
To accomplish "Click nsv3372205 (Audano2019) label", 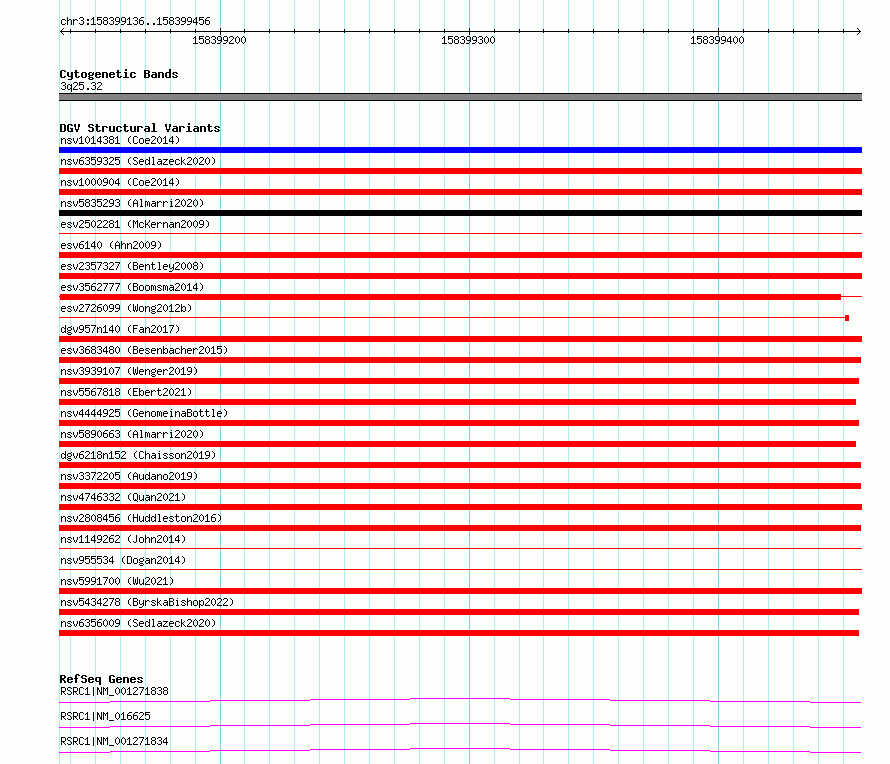I will click(129, 476).
